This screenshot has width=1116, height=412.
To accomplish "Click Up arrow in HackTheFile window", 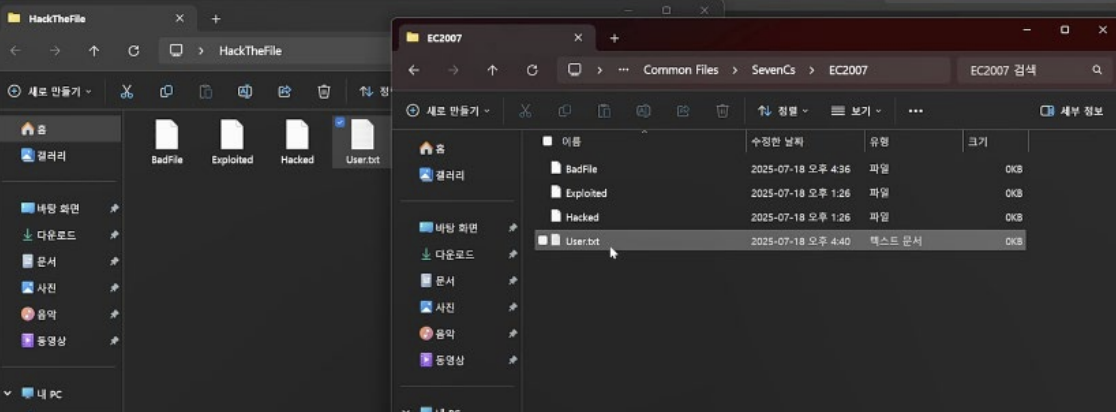I will click(94, 51).
